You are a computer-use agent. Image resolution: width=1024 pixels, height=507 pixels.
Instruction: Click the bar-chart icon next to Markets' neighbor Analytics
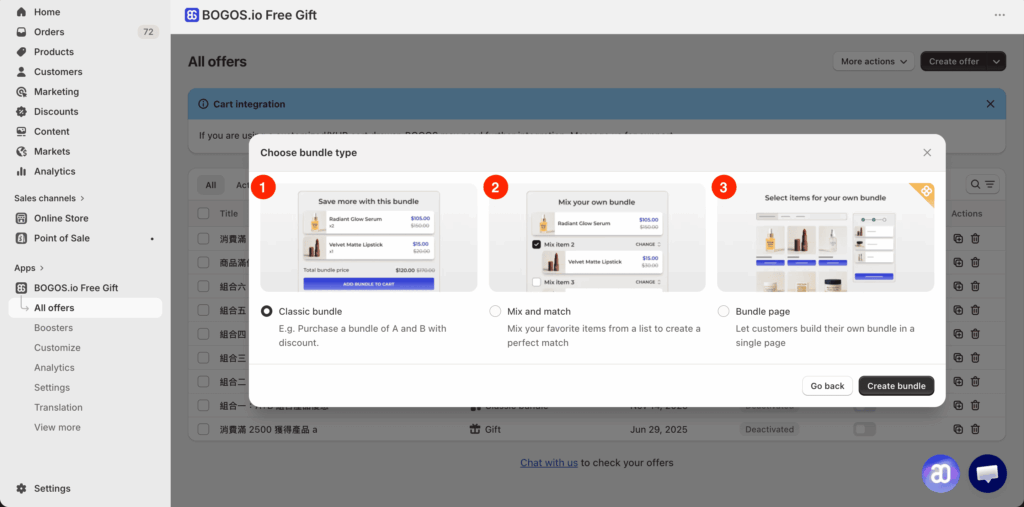(x=22, y=171)
